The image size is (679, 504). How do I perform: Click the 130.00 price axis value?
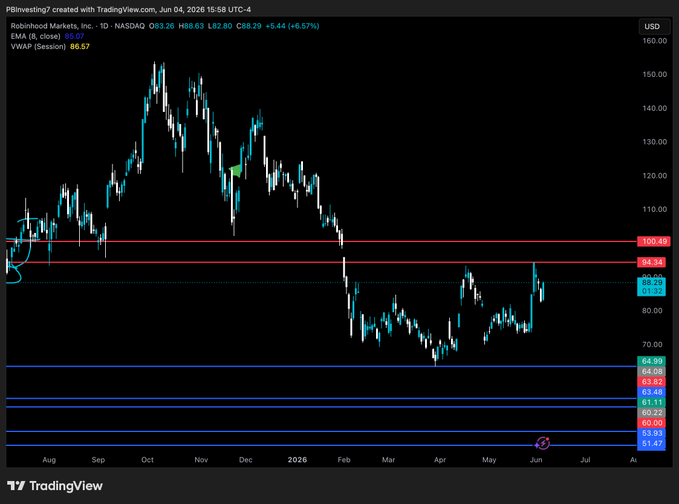pyautogui.click(x=654, y=142)
